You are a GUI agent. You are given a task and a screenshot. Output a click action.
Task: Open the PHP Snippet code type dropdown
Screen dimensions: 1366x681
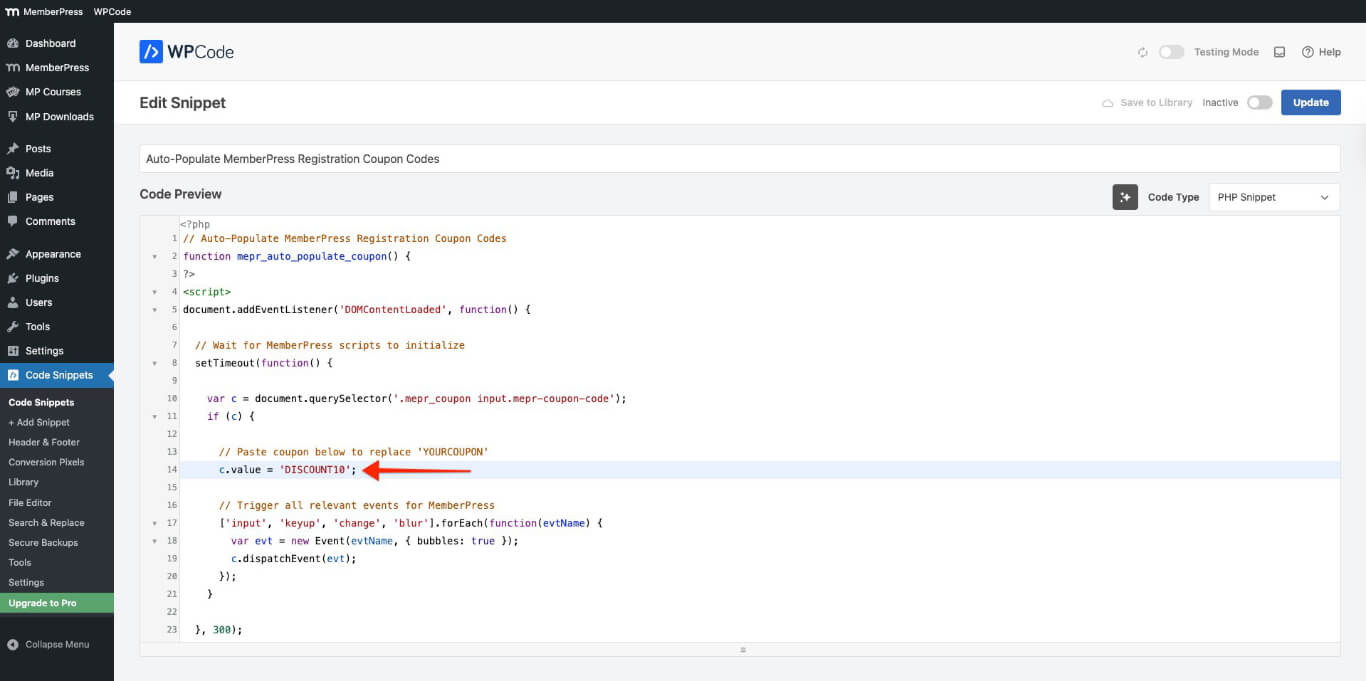[x=1273, y=197]
